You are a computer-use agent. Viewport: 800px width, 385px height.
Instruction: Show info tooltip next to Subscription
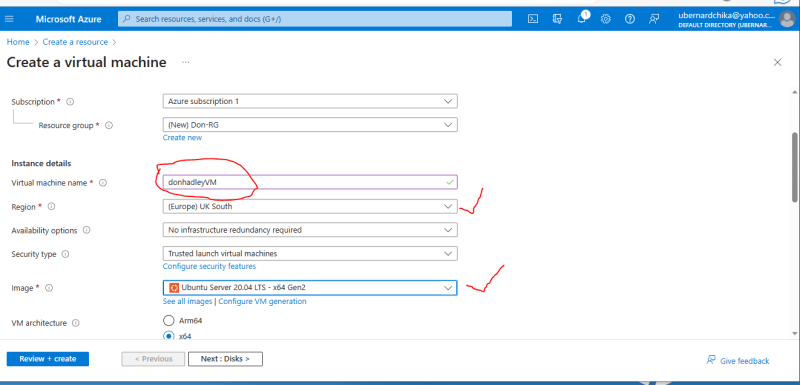[x=70, y=101]
